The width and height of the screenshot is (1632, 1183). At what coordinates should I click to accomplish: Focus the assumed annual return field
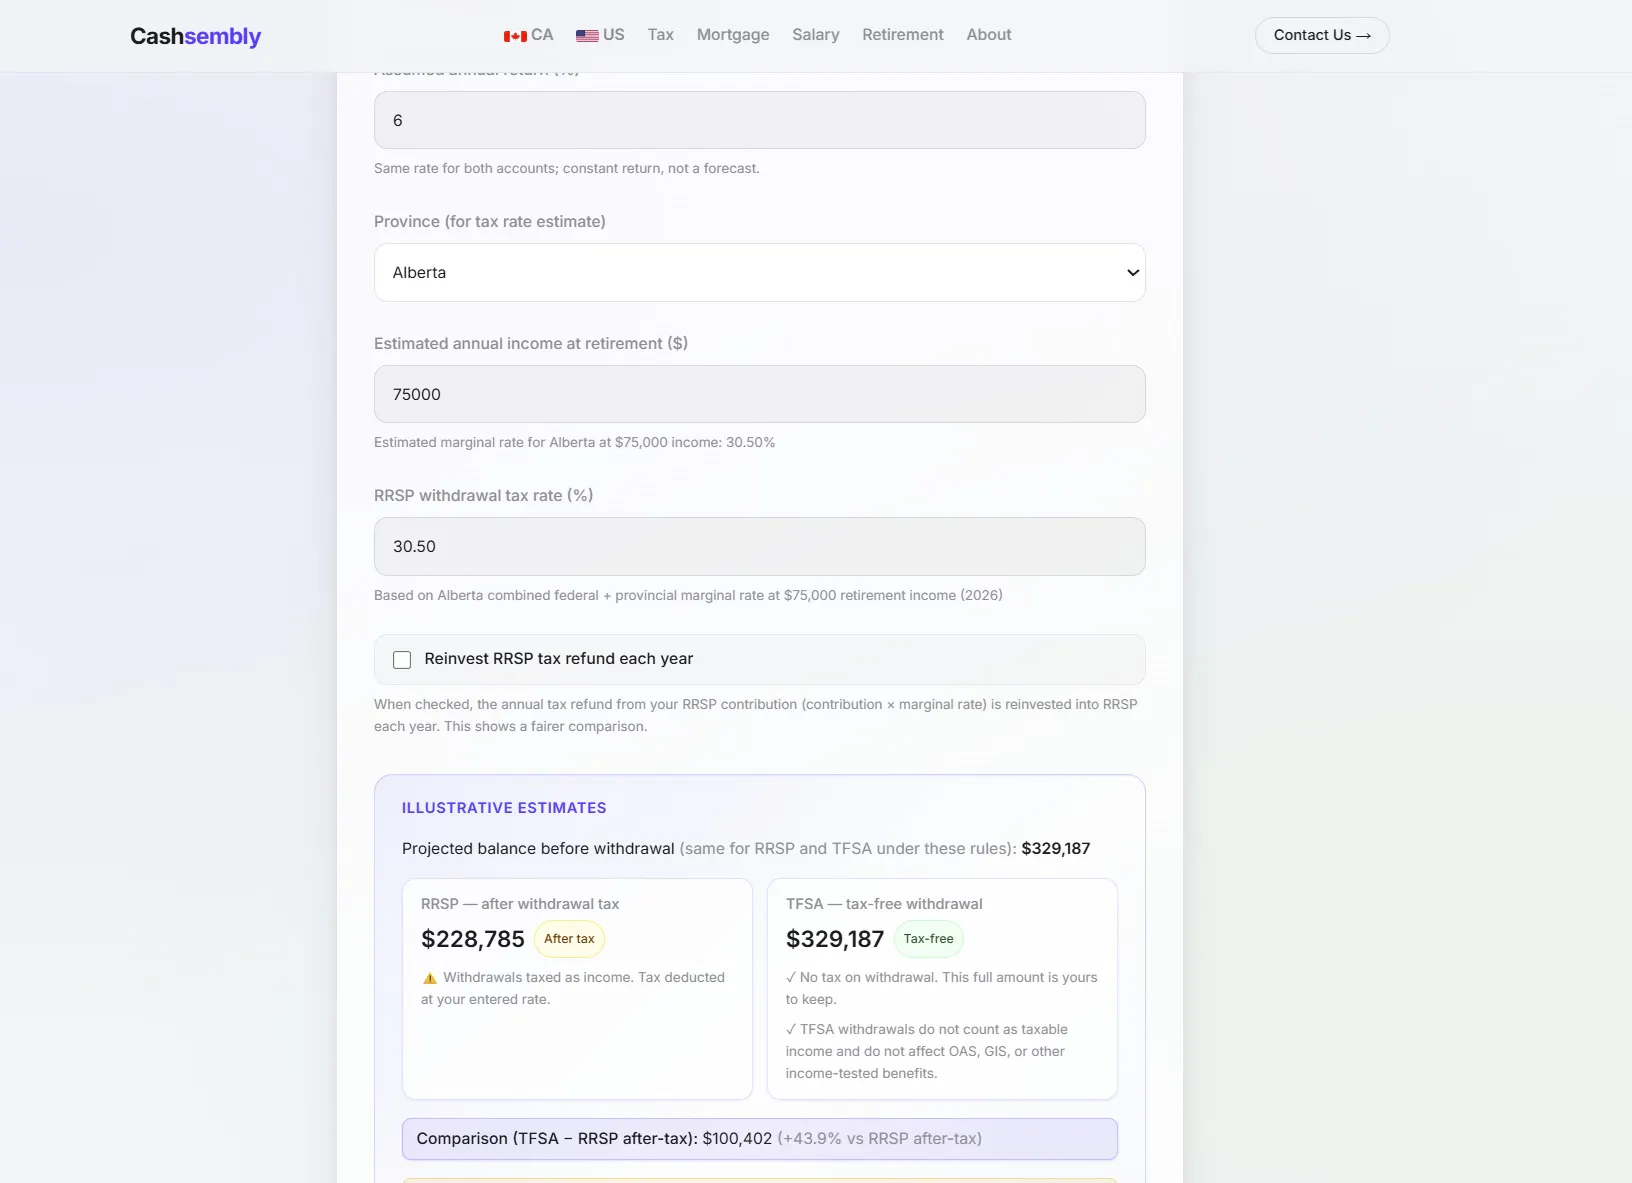[760, 120]
